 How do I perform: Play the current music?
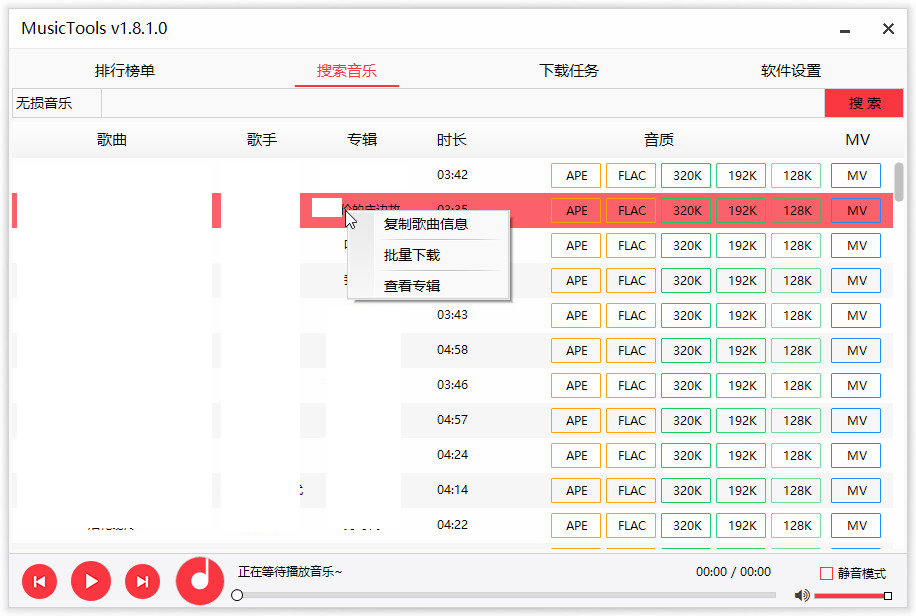tap(91, 581)
